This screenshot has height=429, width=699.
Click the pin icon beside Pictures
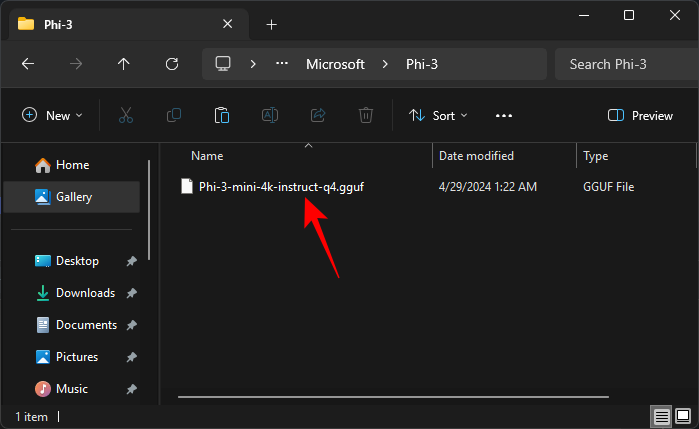pos(131,357)
